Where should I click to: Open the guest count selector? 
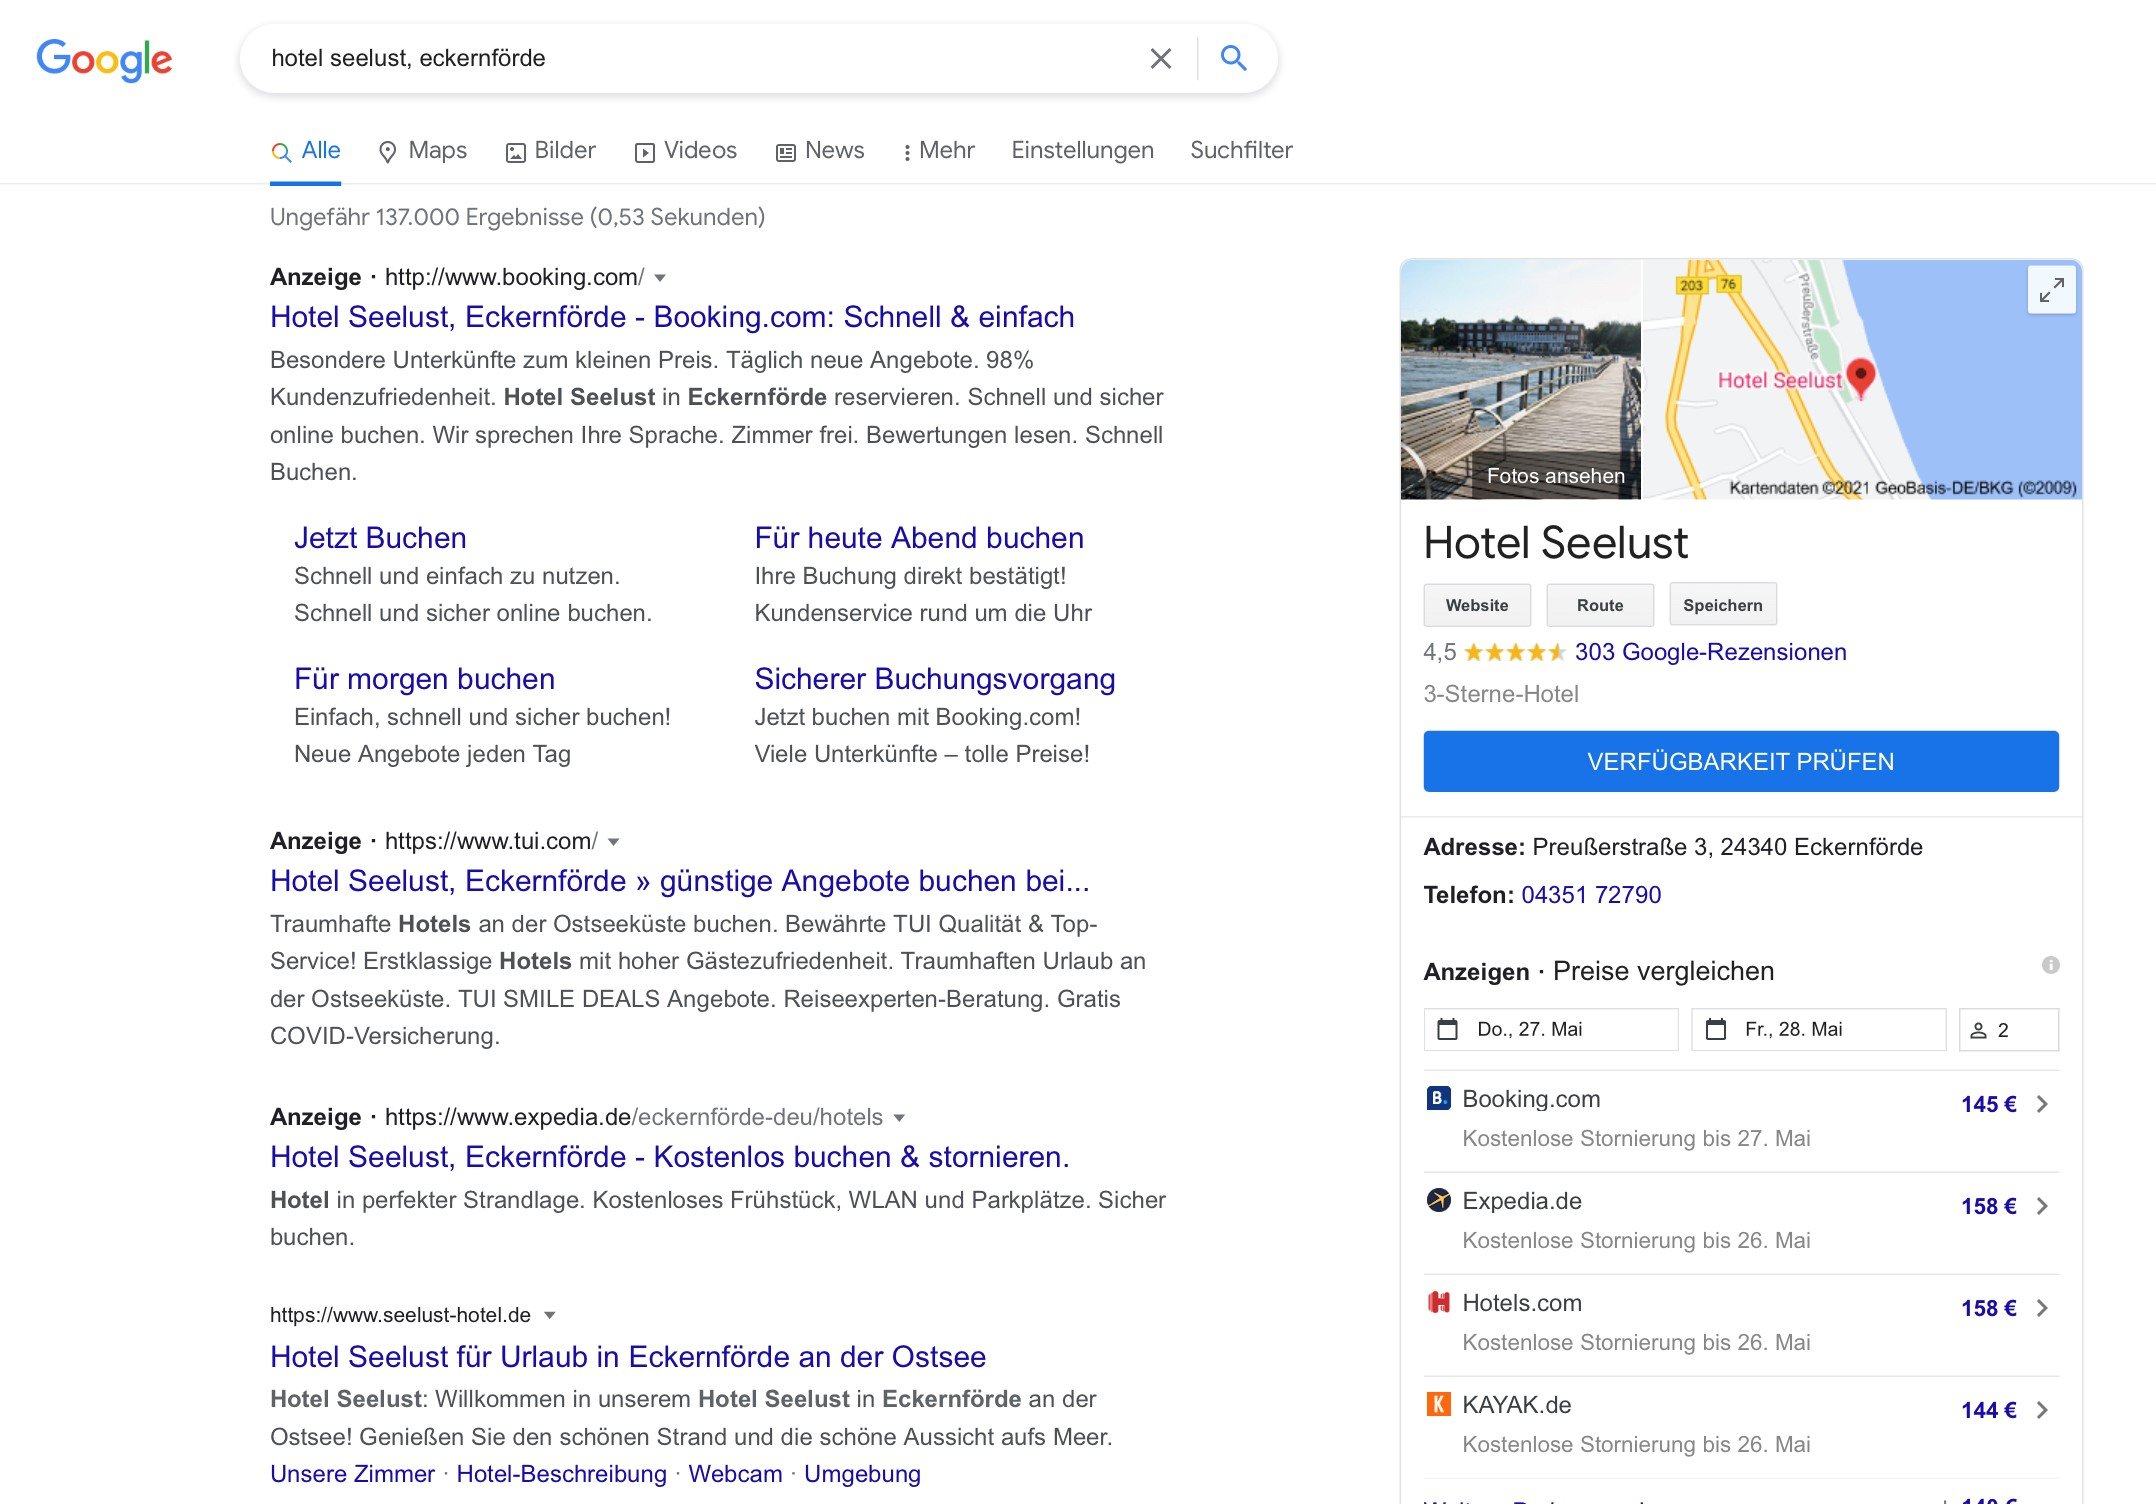tap(2007, 1030)
